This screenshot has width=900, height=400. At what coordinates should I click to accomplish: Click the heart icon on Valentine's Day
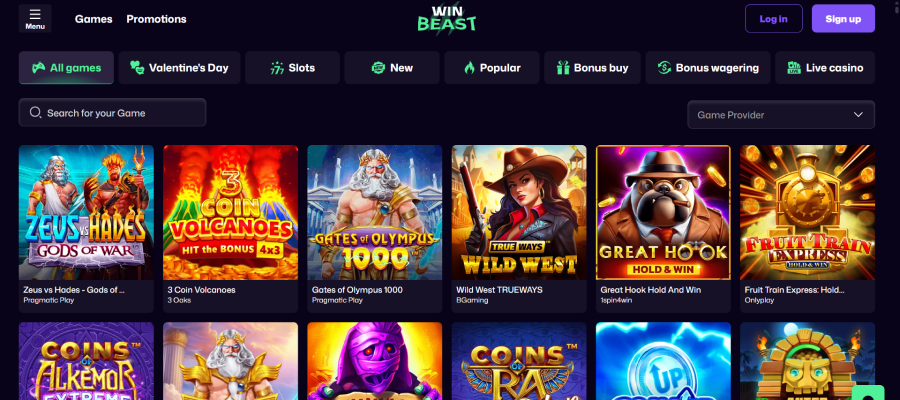137,68
